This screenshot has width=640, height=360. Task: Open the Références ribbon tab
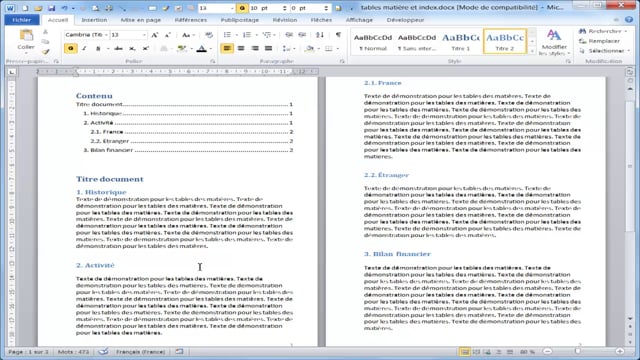coord(190,20)
